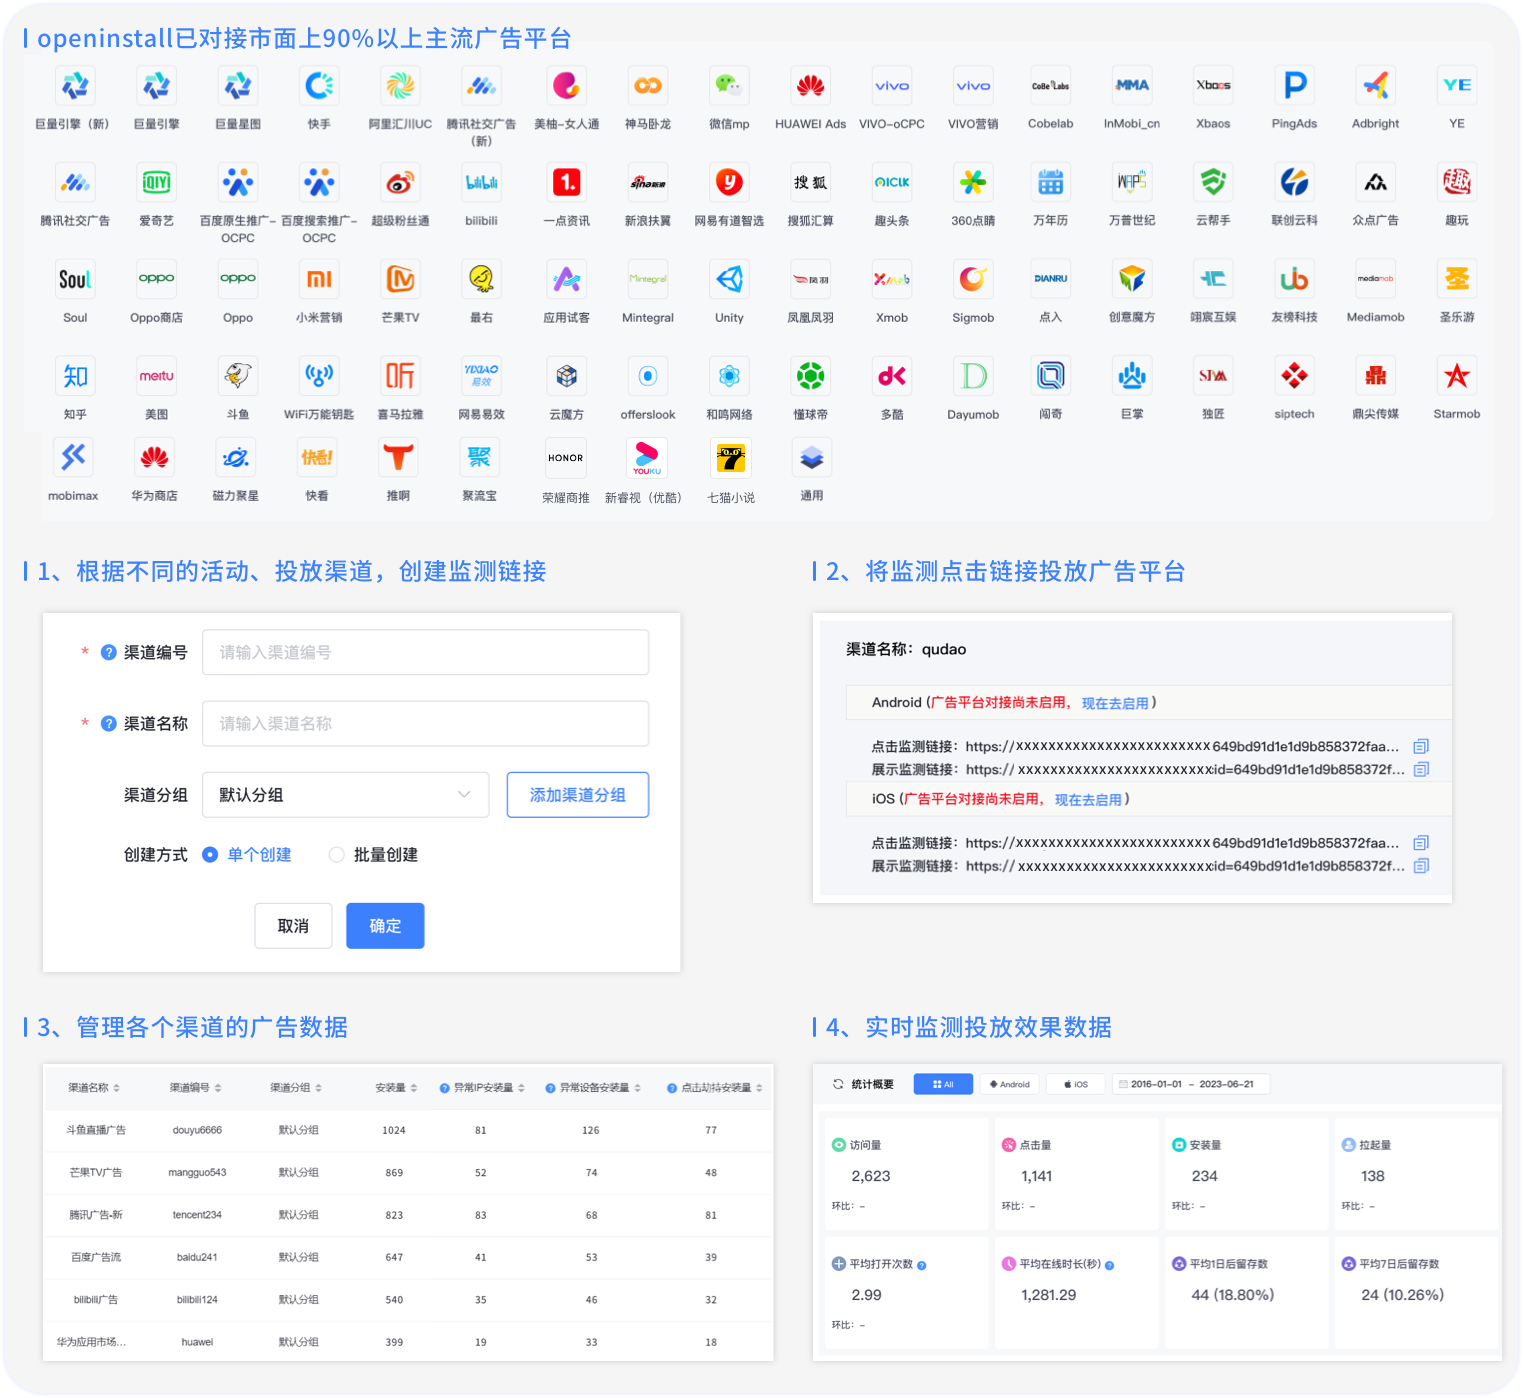Viewport: 1523px width, 1398px height.
Task: Open the 微信mp platform icon
Action: coord(729,86)
